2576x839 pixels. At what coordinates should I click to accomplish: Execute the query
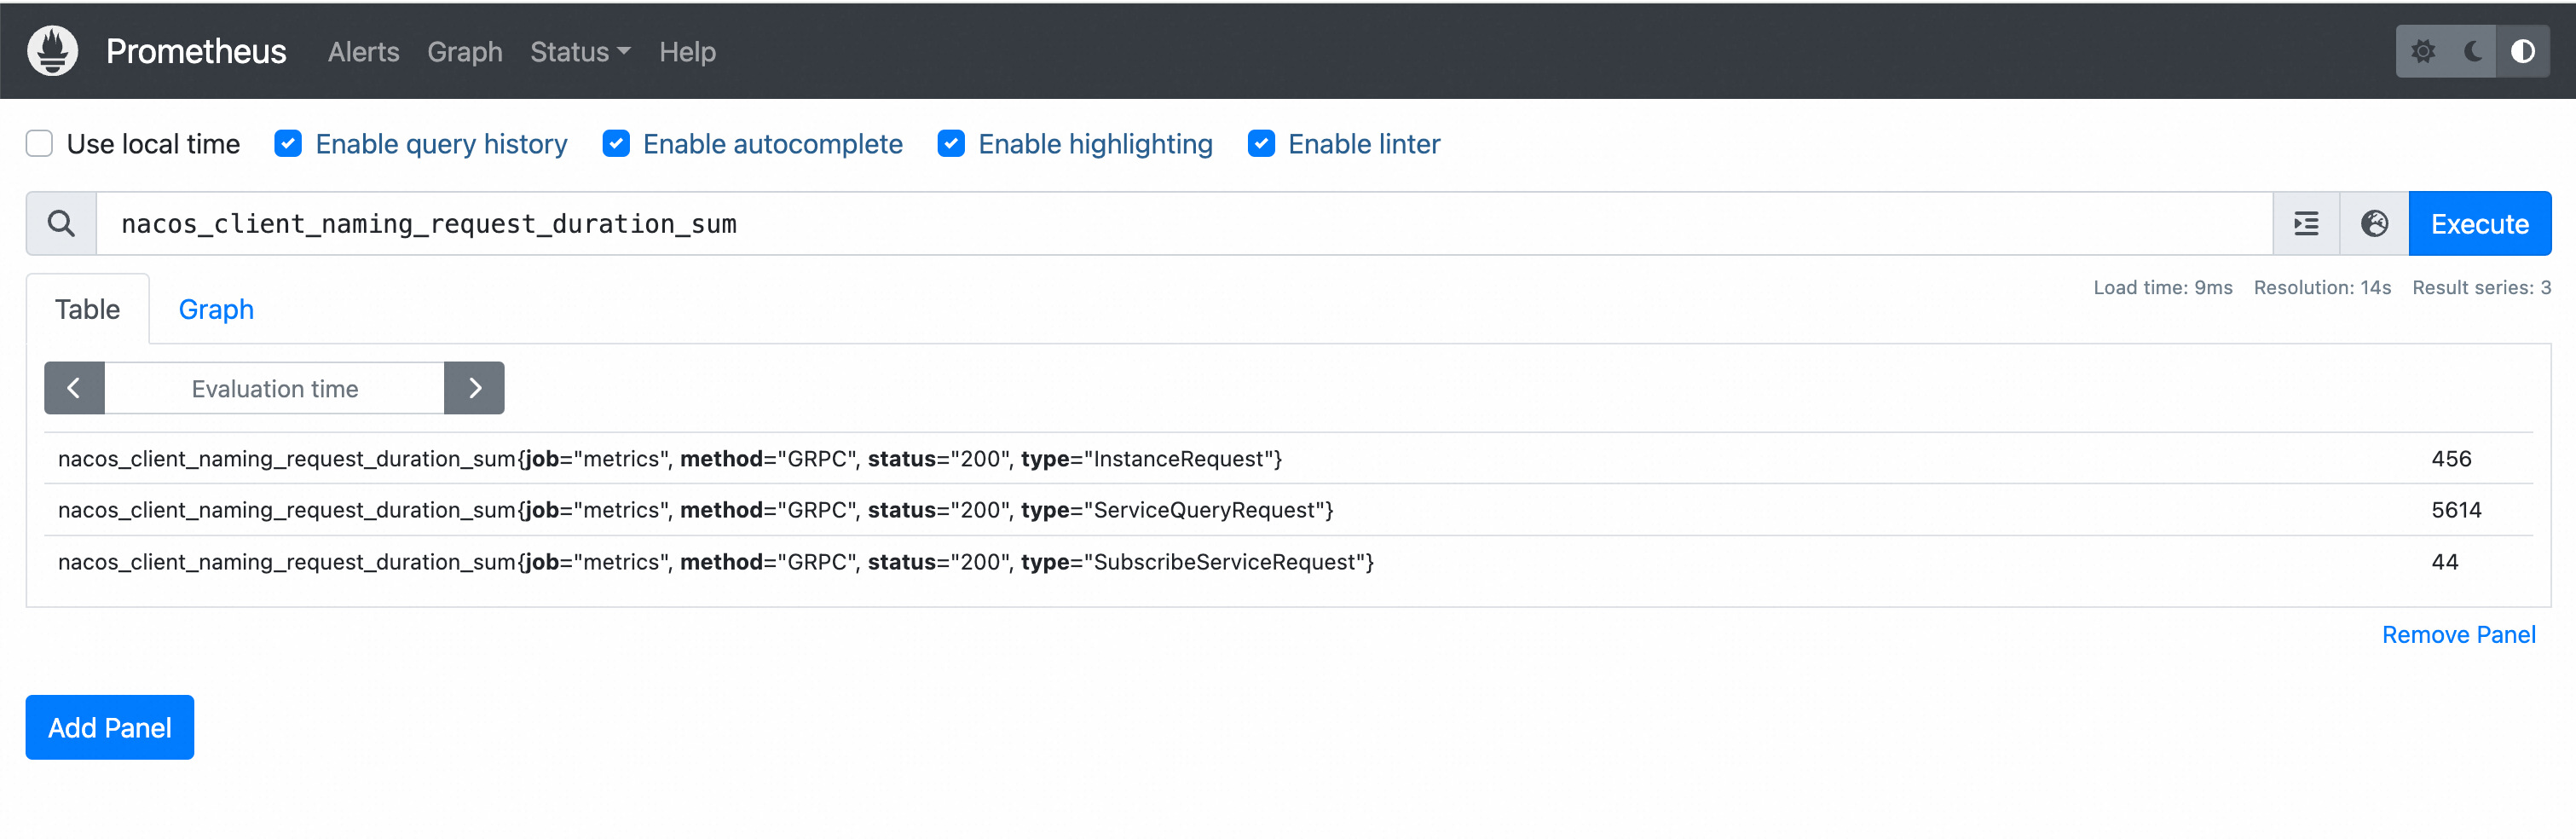[x=2480, y=224]
